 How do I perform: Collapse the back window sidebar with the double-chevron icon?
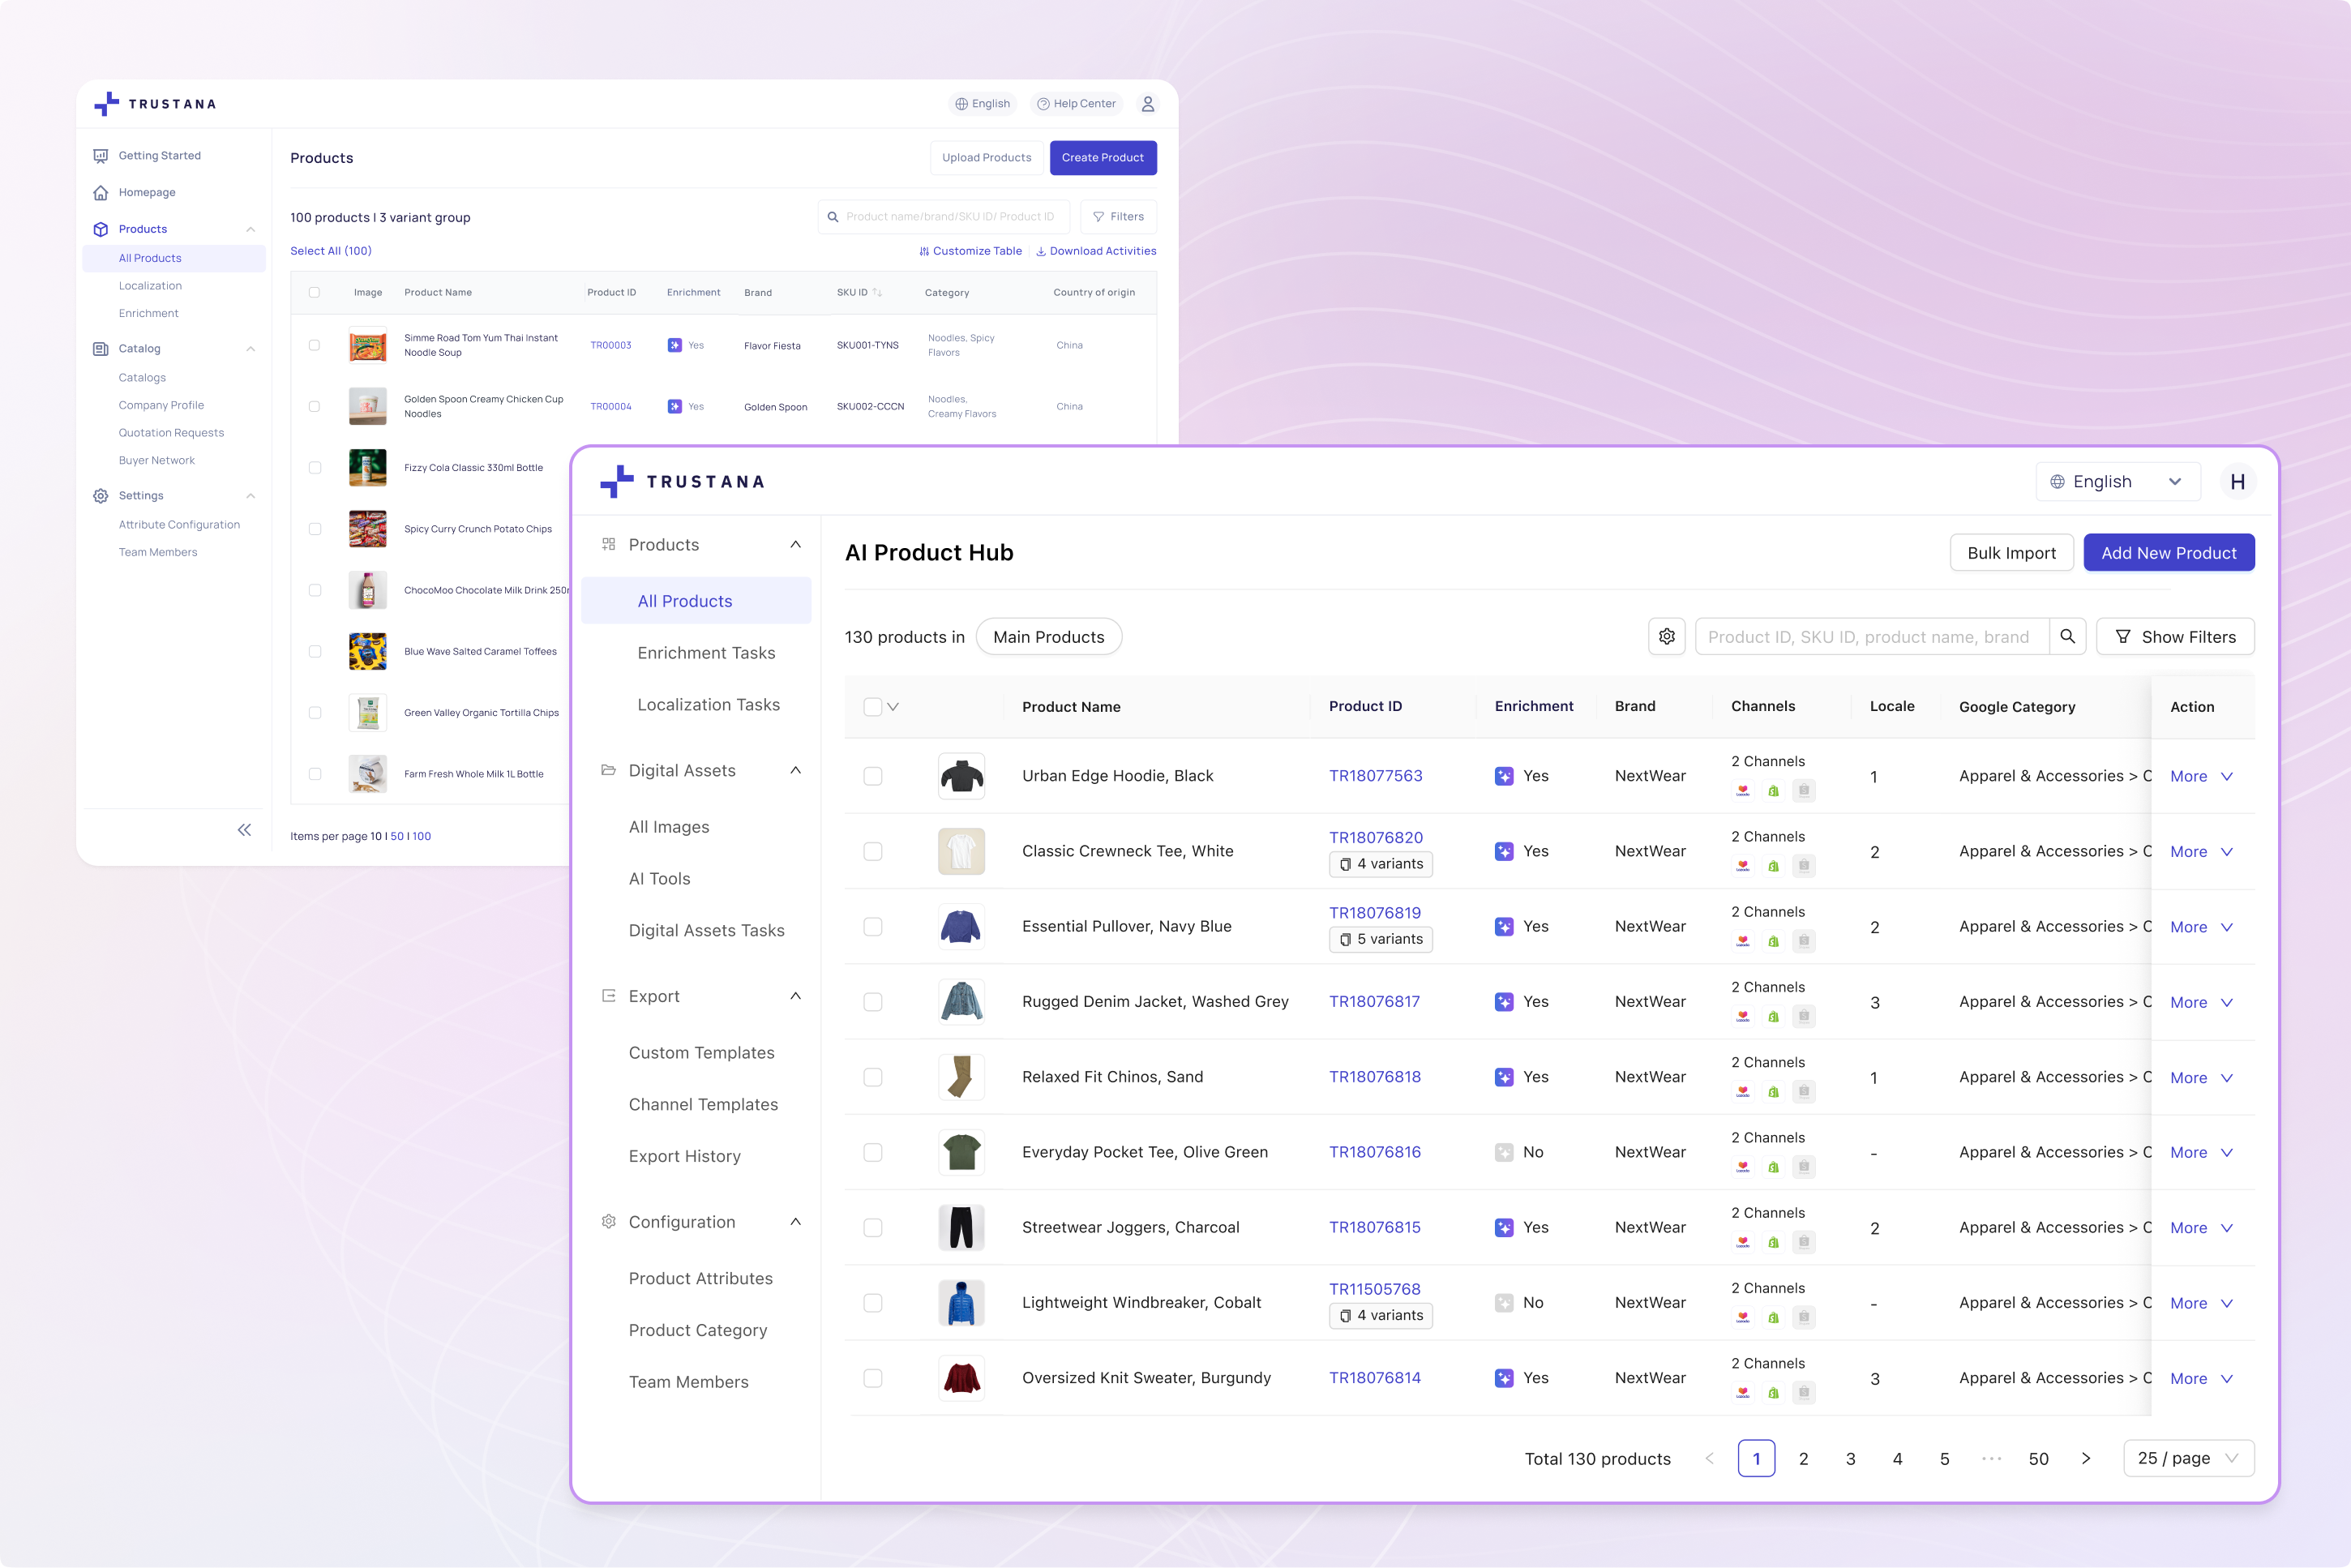(x=244, y=830)
